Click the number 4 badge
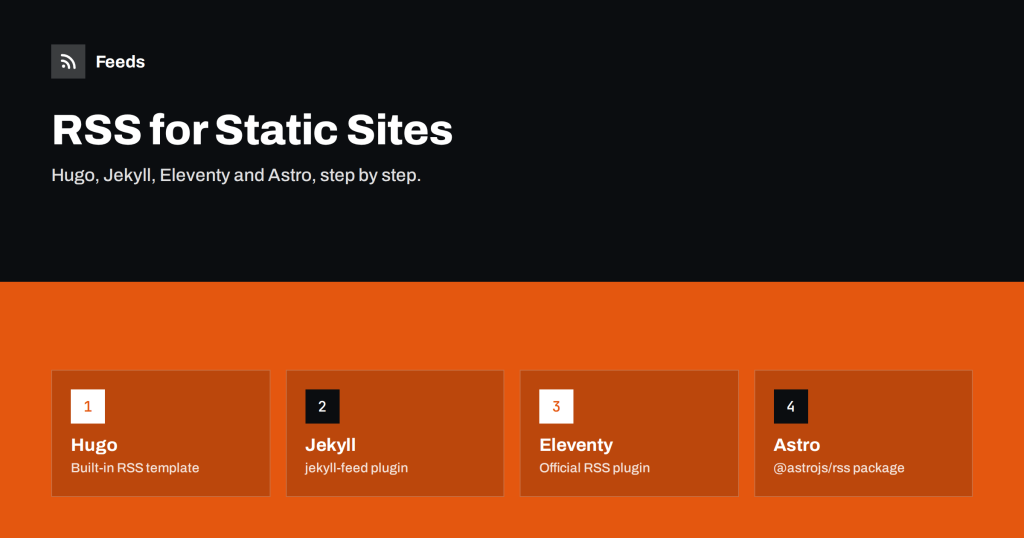Image resolution: width=1024 pixels, height=538 pixels. click(x=791, y=406)
